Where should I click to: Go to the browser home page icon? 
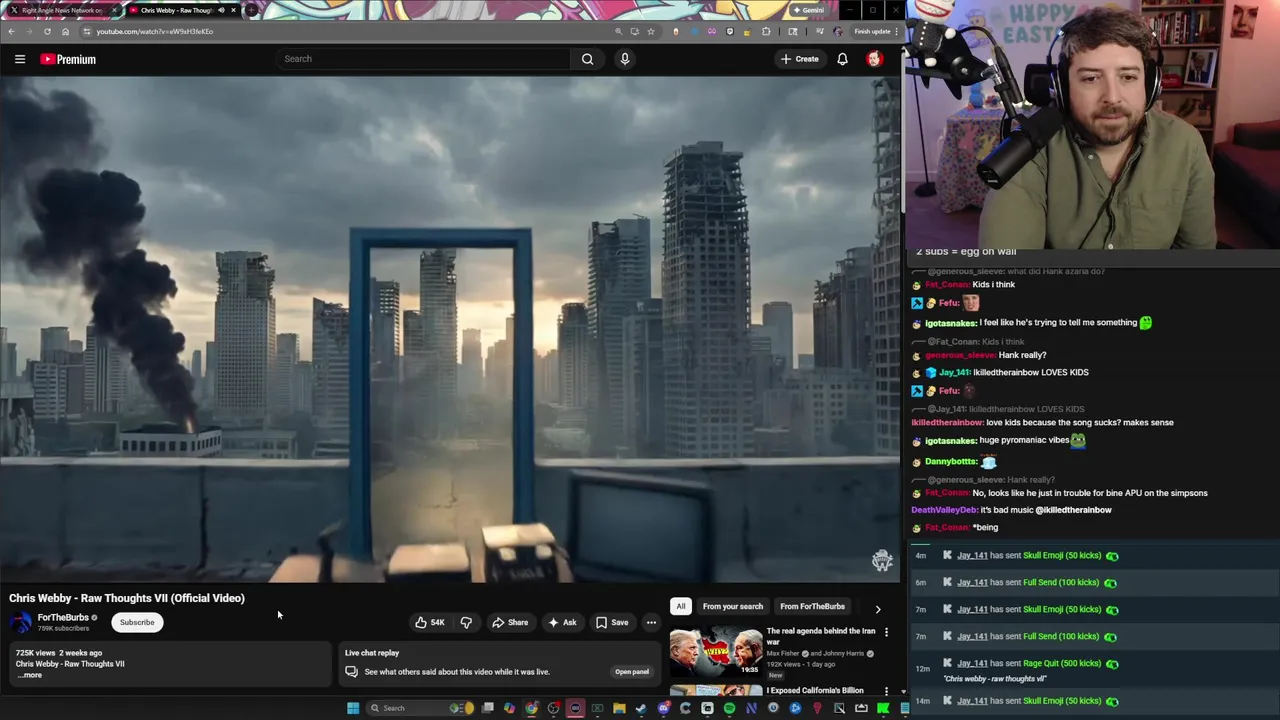(x=65, y=31)
